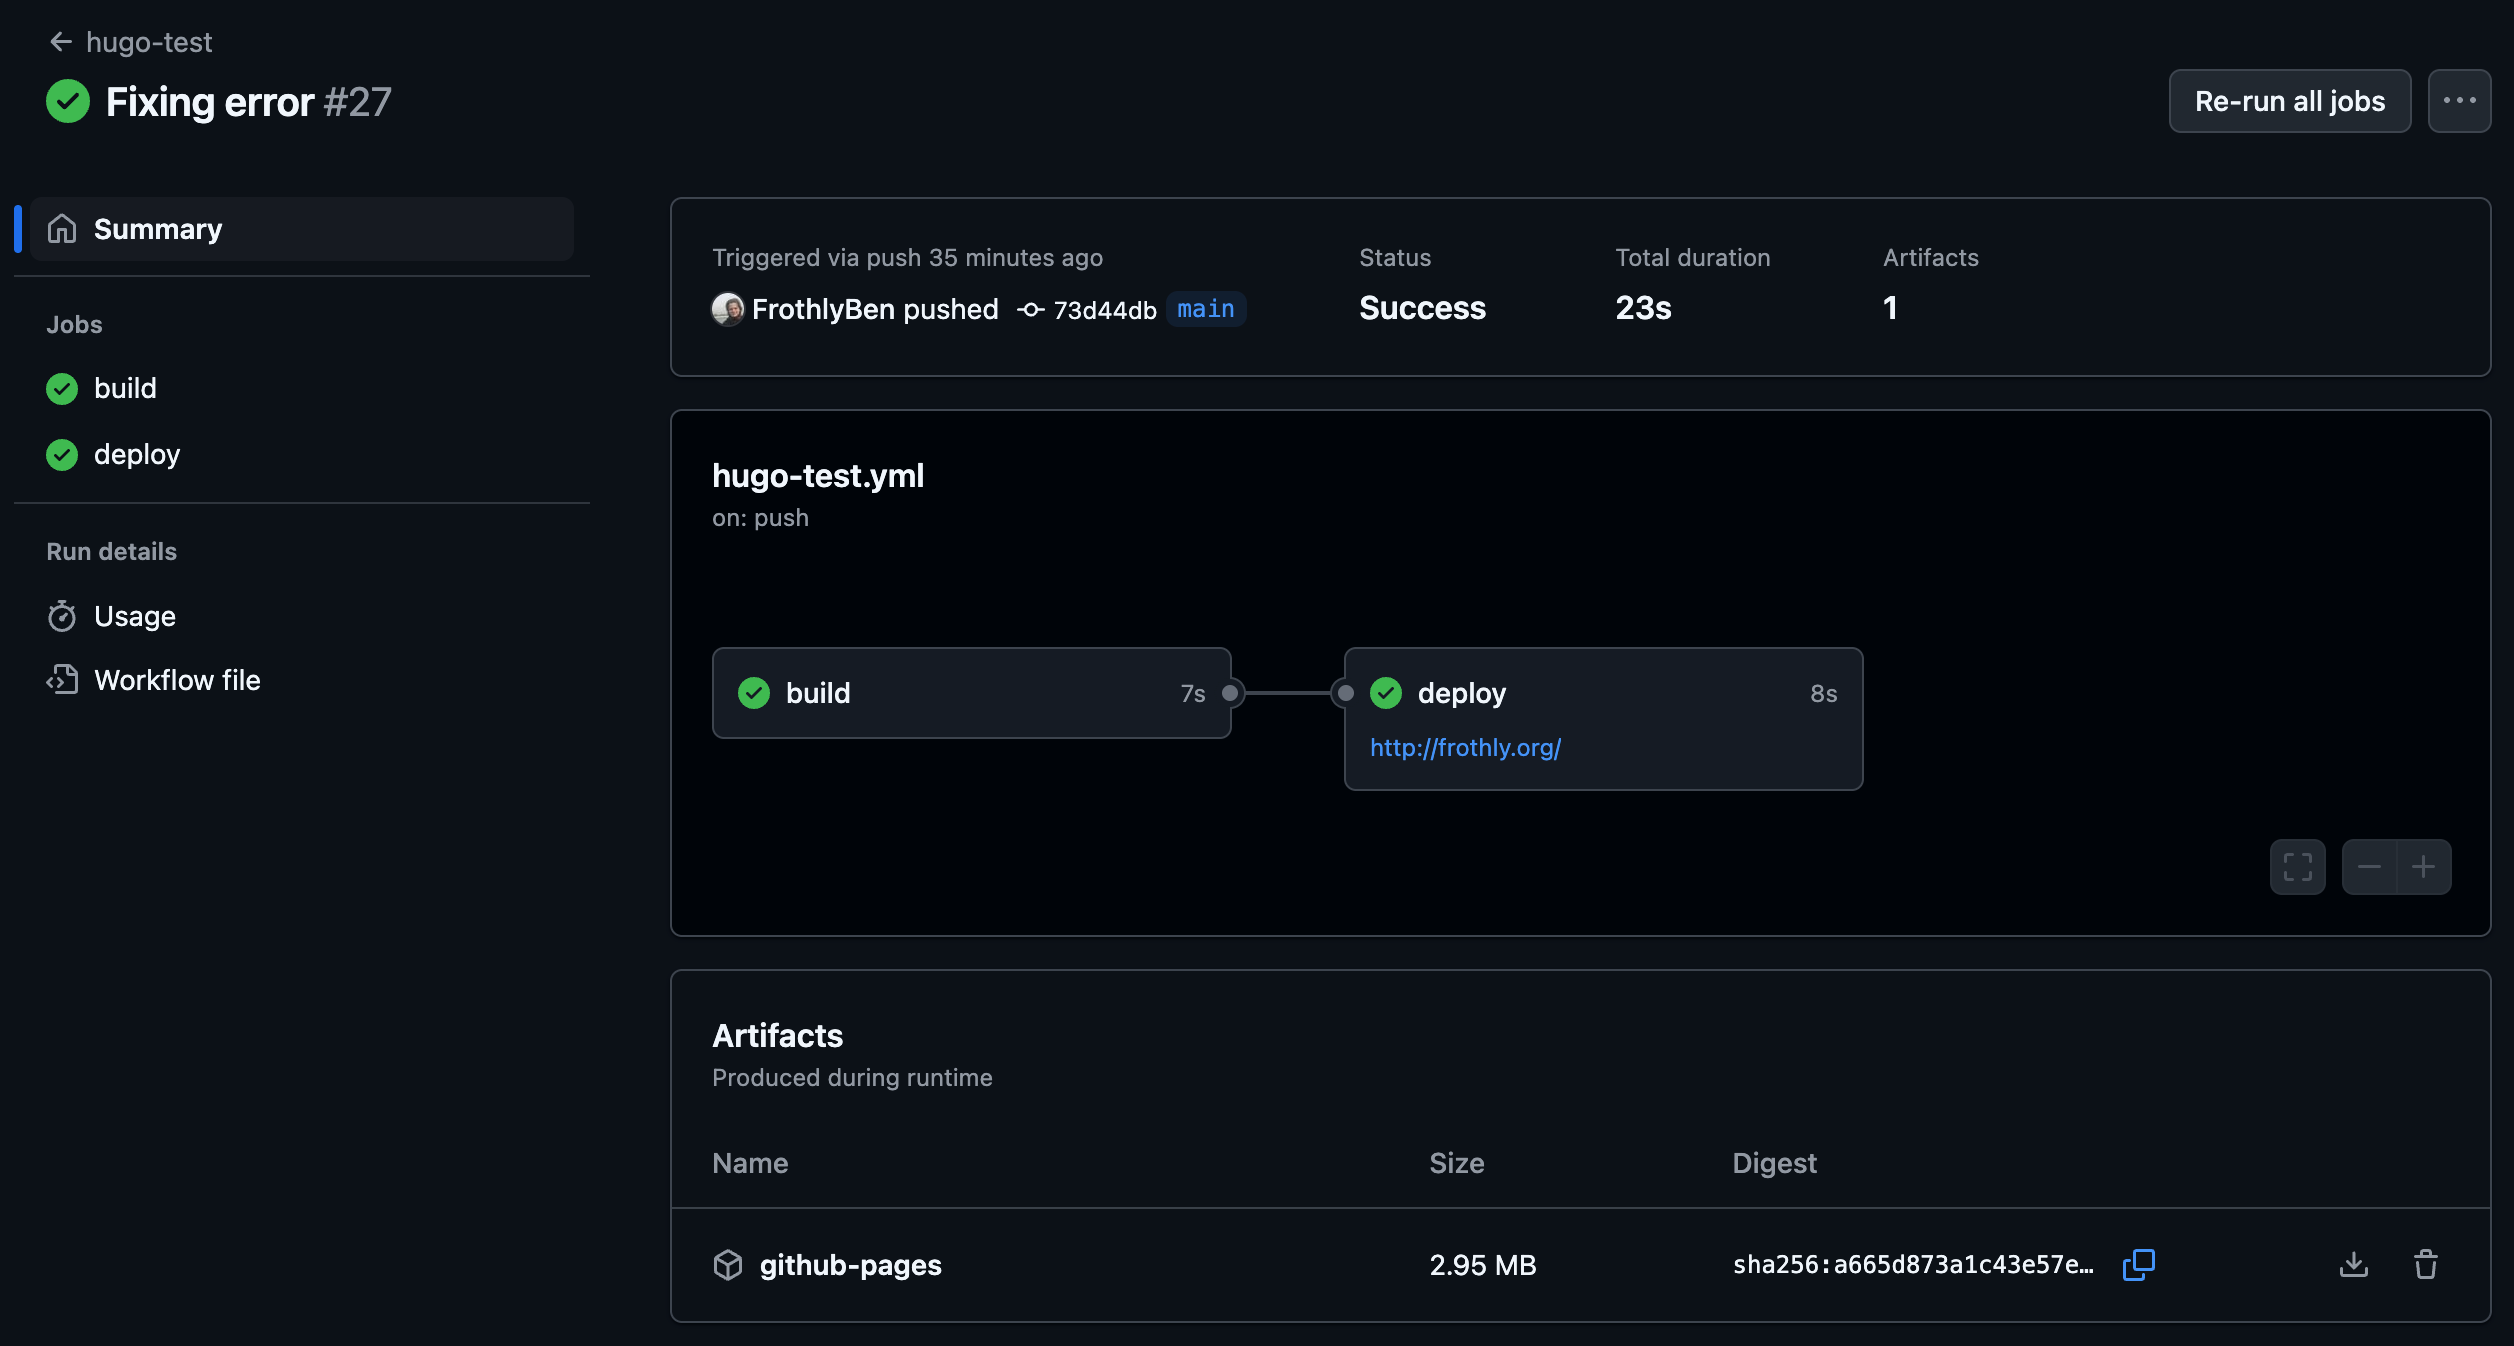Click the green success check by Fixing error
This screenshot has width=2514, height=1346.
pos(68,101)
